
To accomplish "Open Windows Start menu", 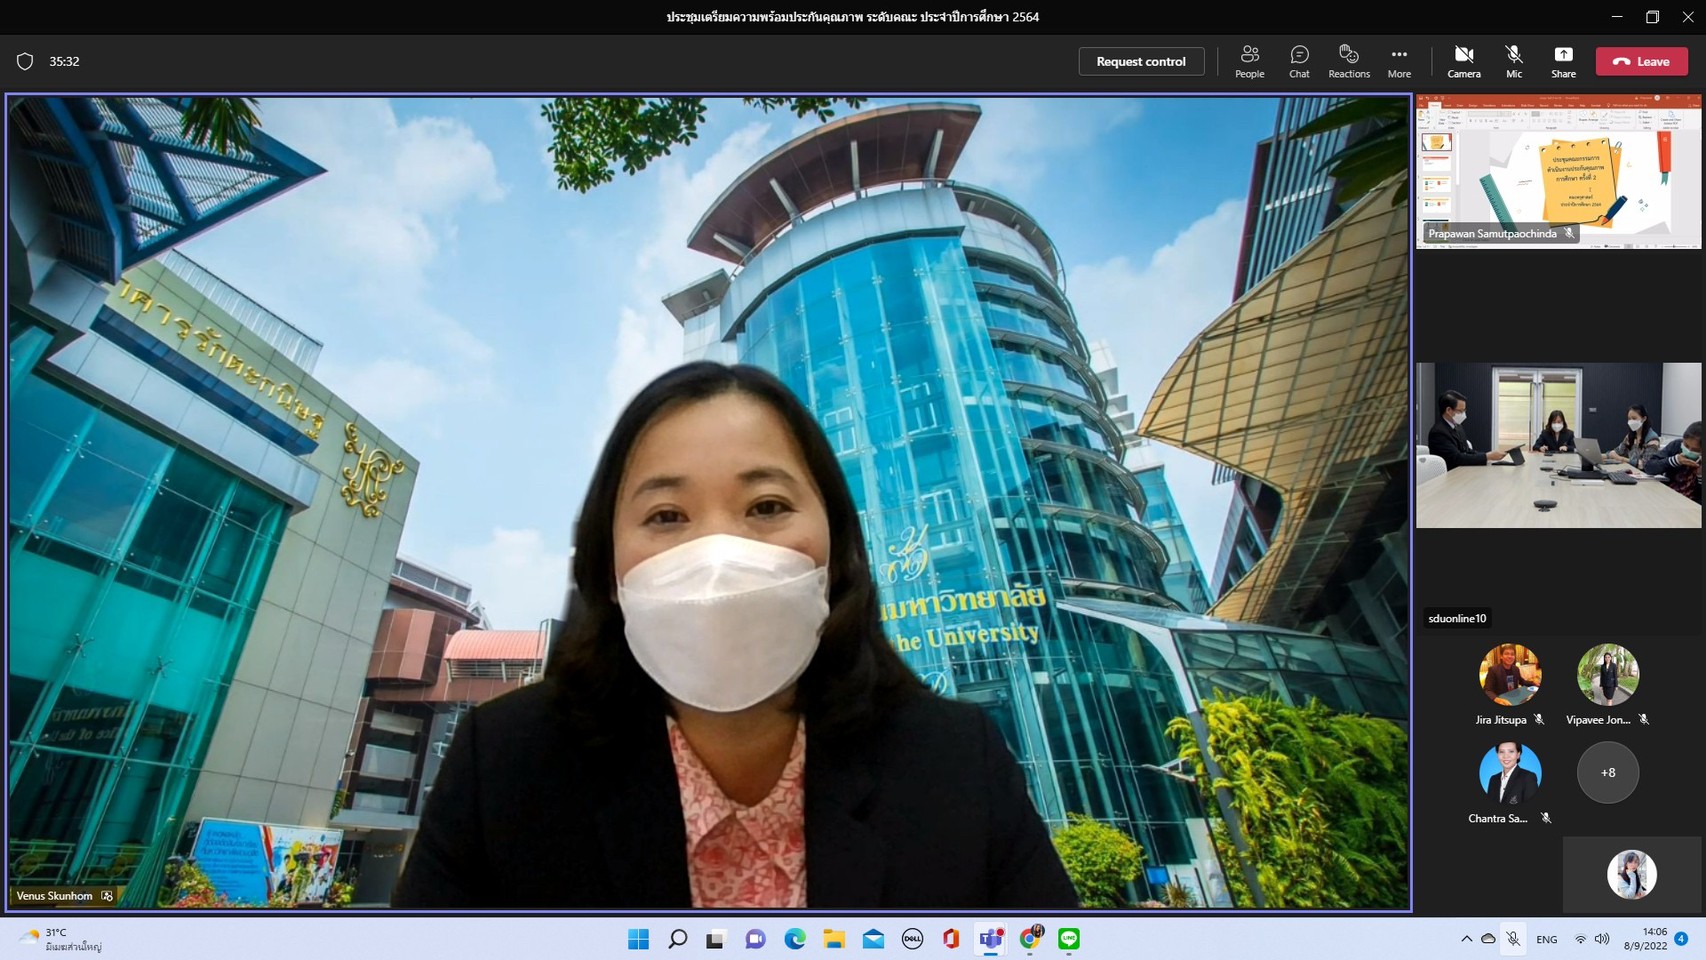I will [638, 939].
